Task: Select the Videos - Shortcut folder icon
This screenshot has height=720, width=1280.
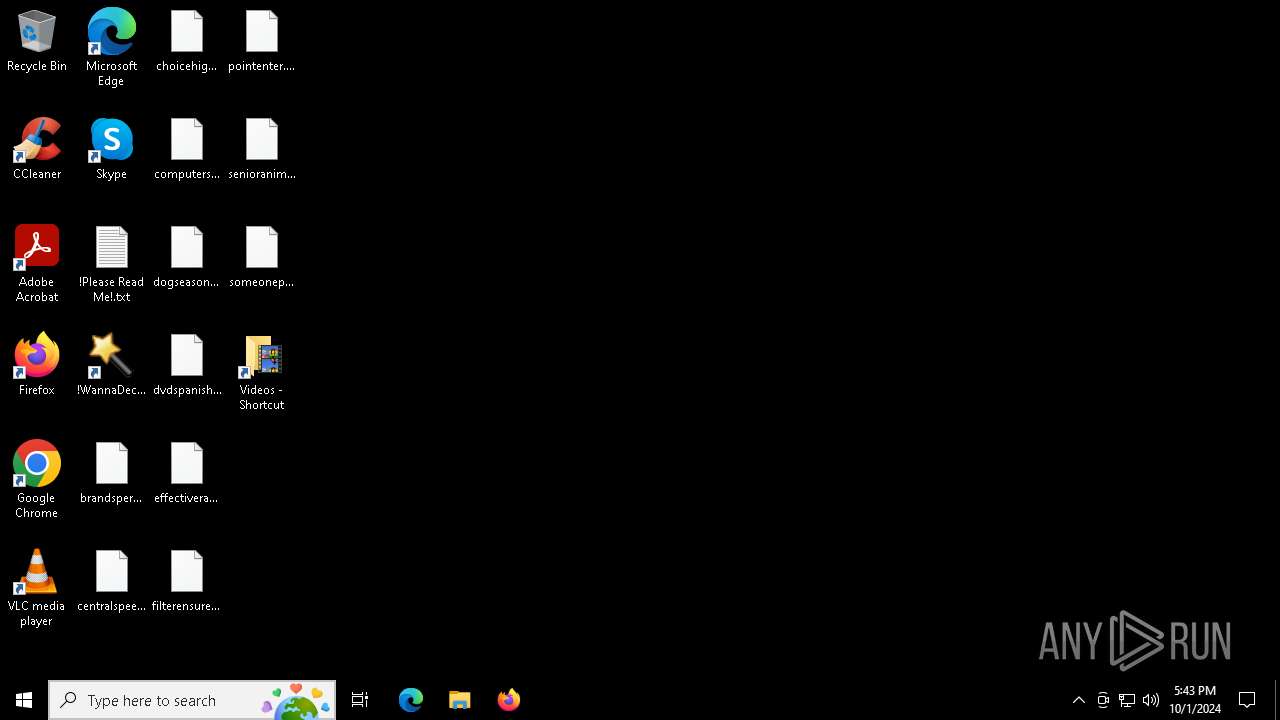Action: 261,372
